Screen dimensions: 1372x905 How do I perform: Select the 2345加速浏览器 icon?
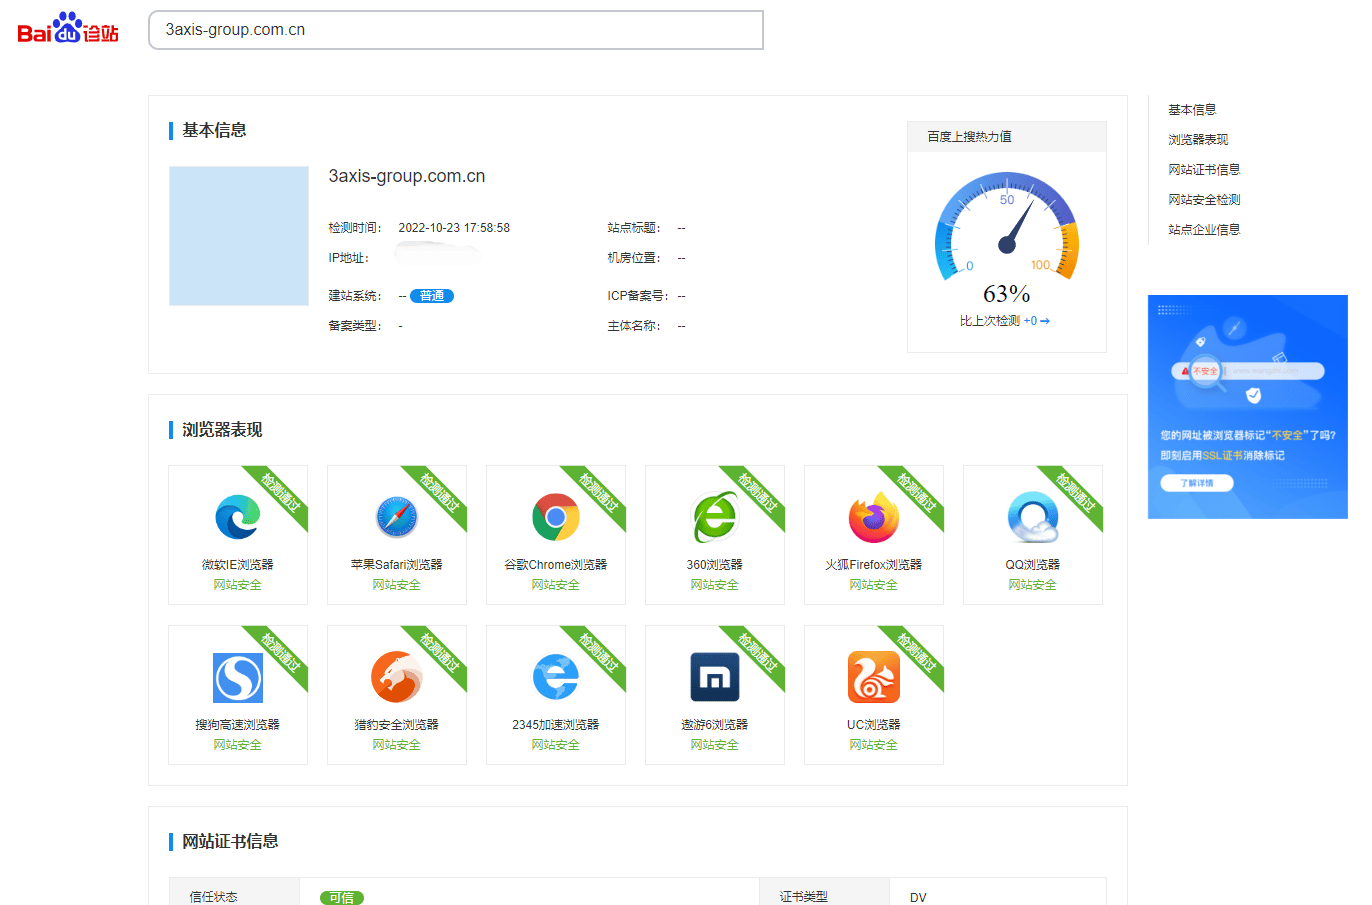[556, 677]
